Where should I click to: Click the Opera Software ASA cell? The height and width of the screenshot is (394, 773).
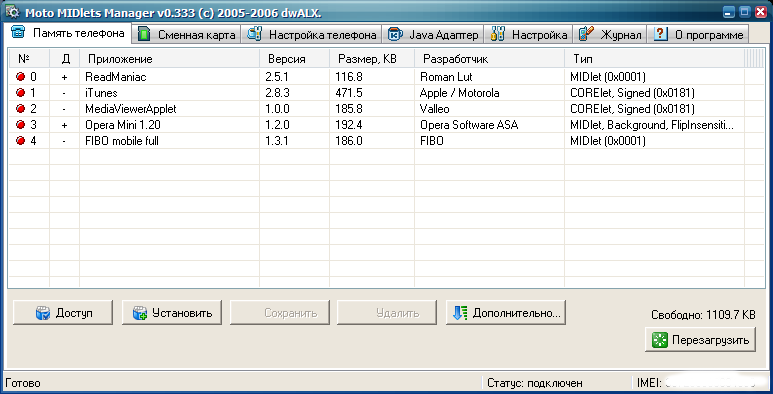click(x=469, y=125)
